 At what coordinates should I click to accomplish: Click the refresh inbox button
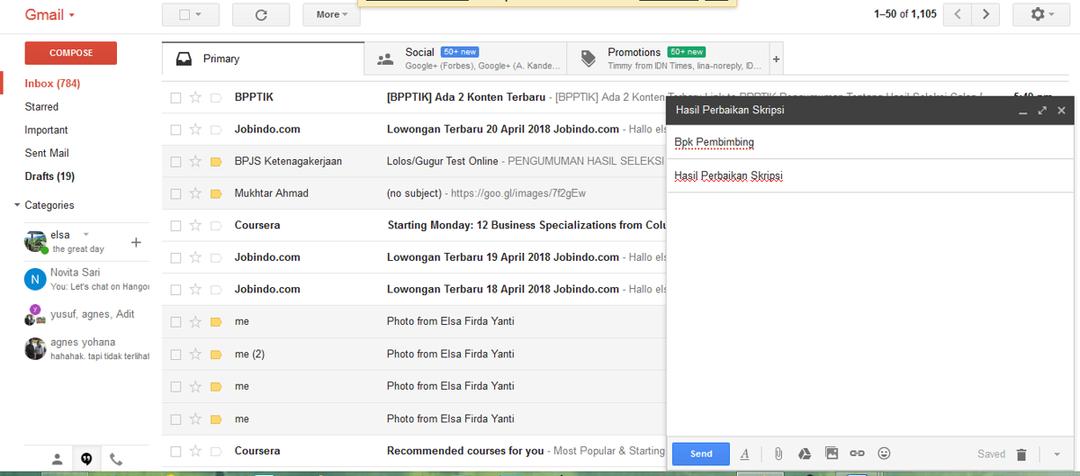point(261,14)
